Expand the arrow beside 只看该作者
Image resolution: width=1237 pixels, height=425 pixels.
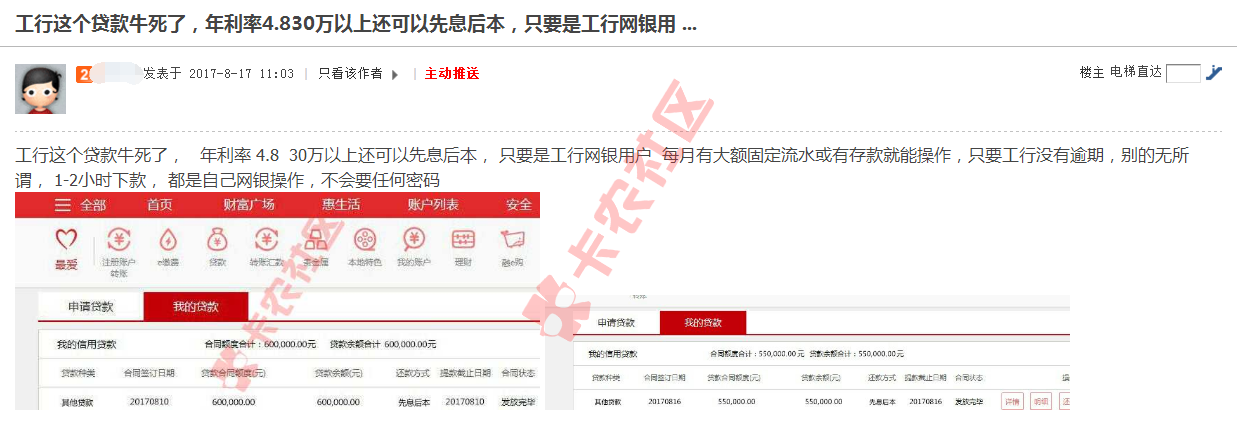(x=395, y=74)
